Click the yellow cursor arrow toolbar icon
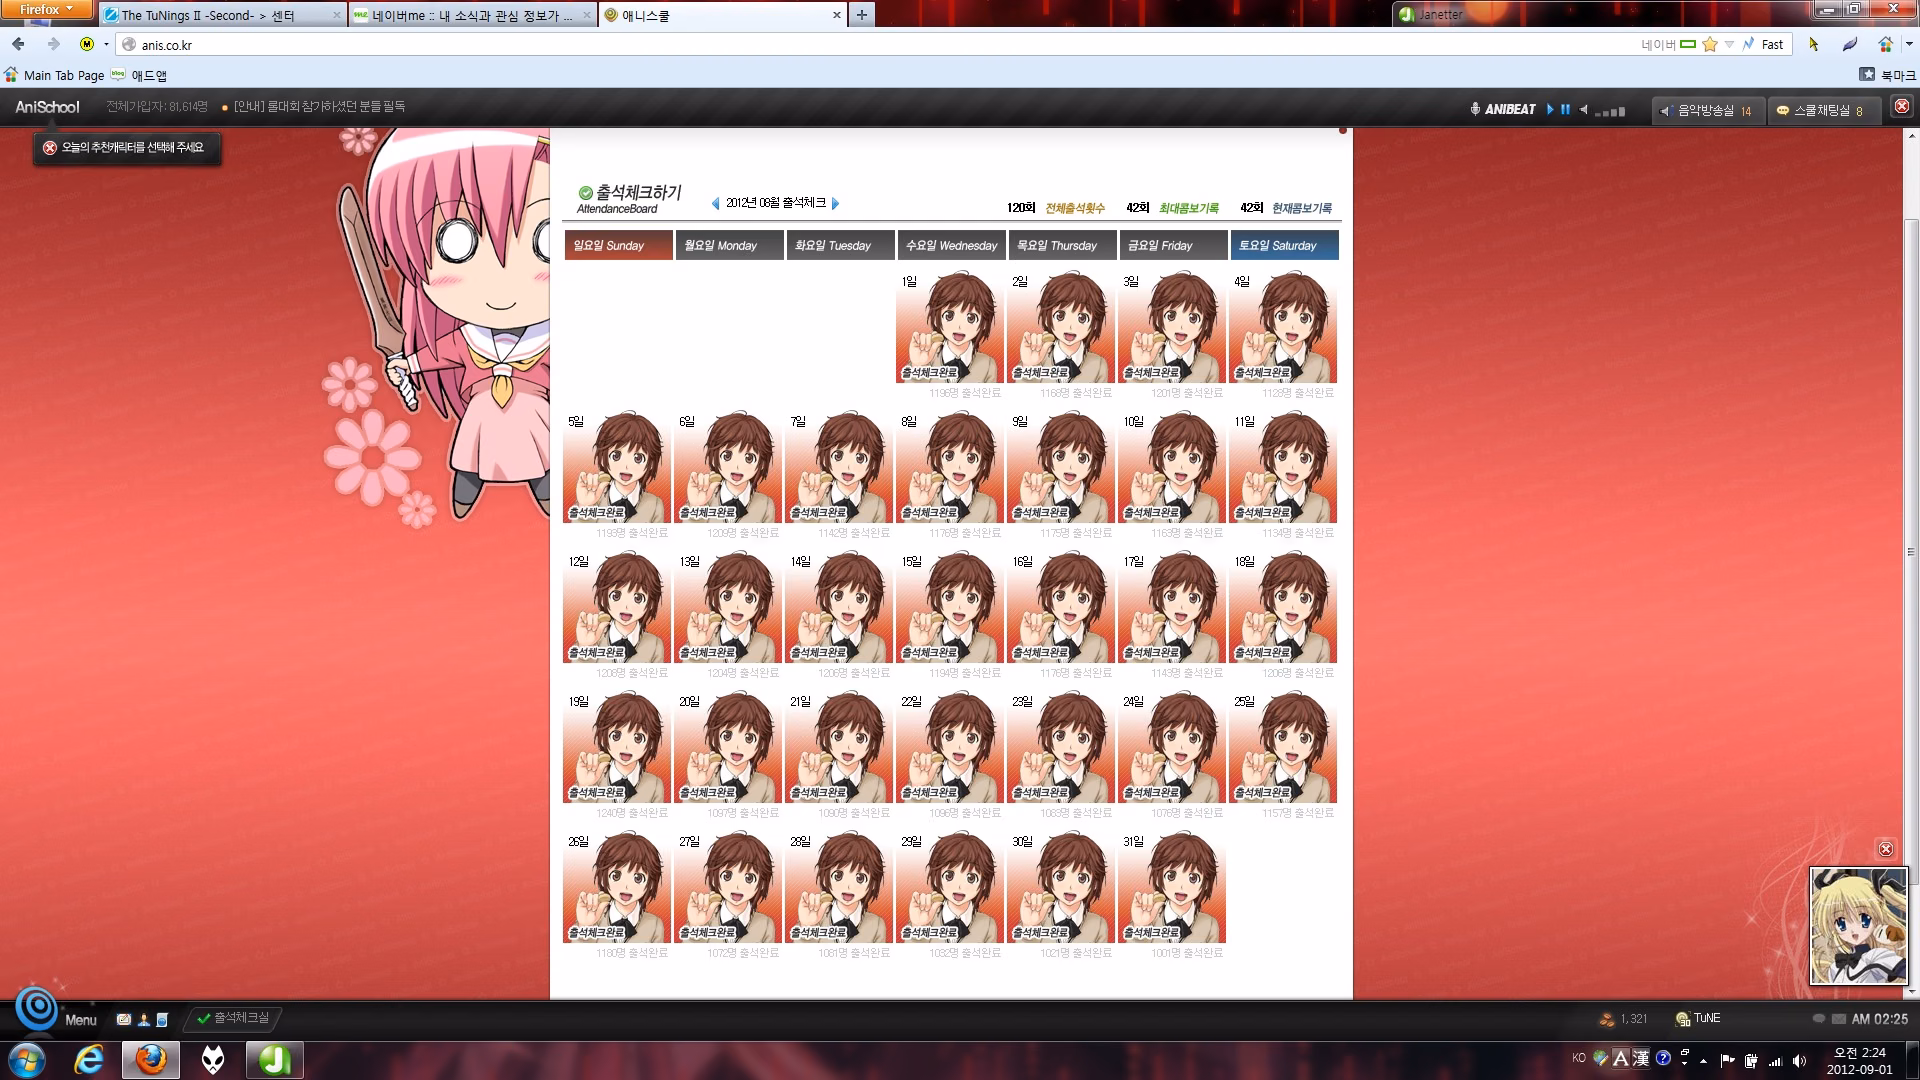Viewport: 1920px width, 1080px height. (1813, 44)
